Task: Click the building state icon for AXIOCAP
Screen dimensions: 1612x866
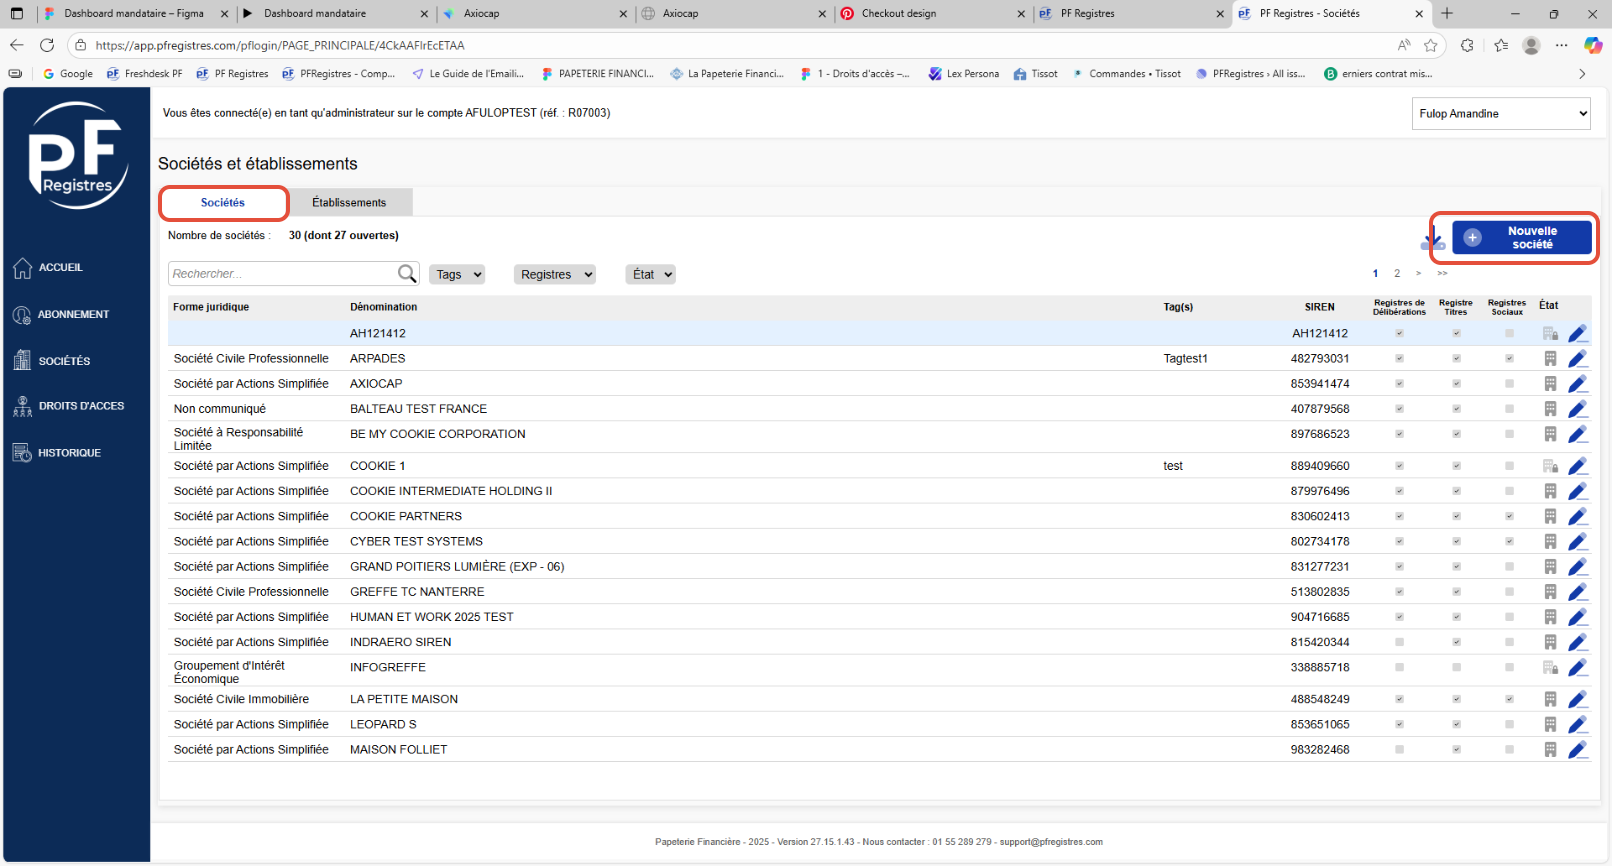Action: (1550, 384)
